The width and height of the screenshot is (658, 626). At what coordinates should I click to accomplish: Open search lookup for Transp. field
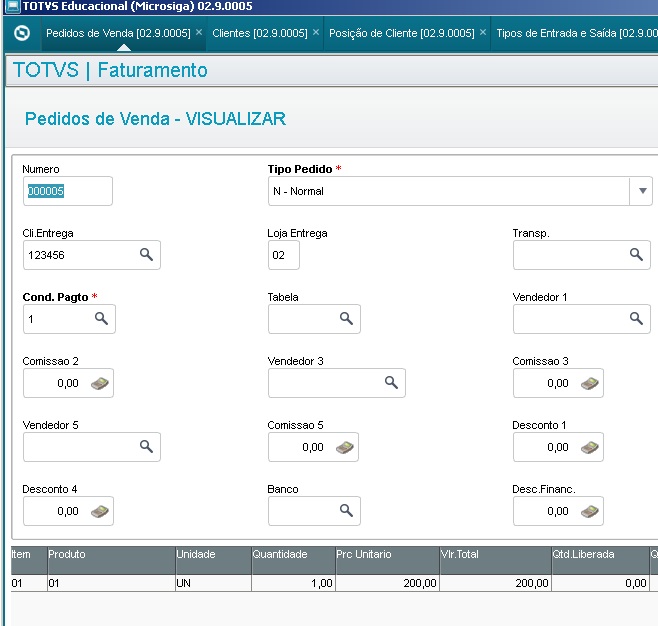tap(636, 254)
